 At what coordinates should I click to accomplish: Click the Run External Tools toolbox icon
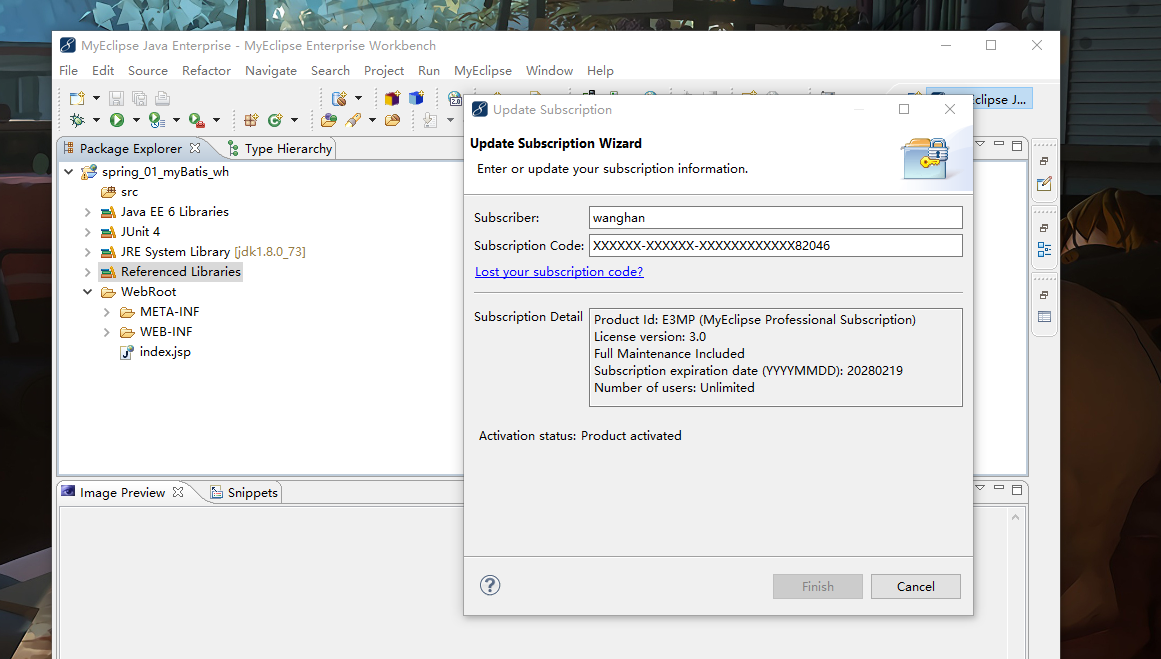click(x=197, y=120)
